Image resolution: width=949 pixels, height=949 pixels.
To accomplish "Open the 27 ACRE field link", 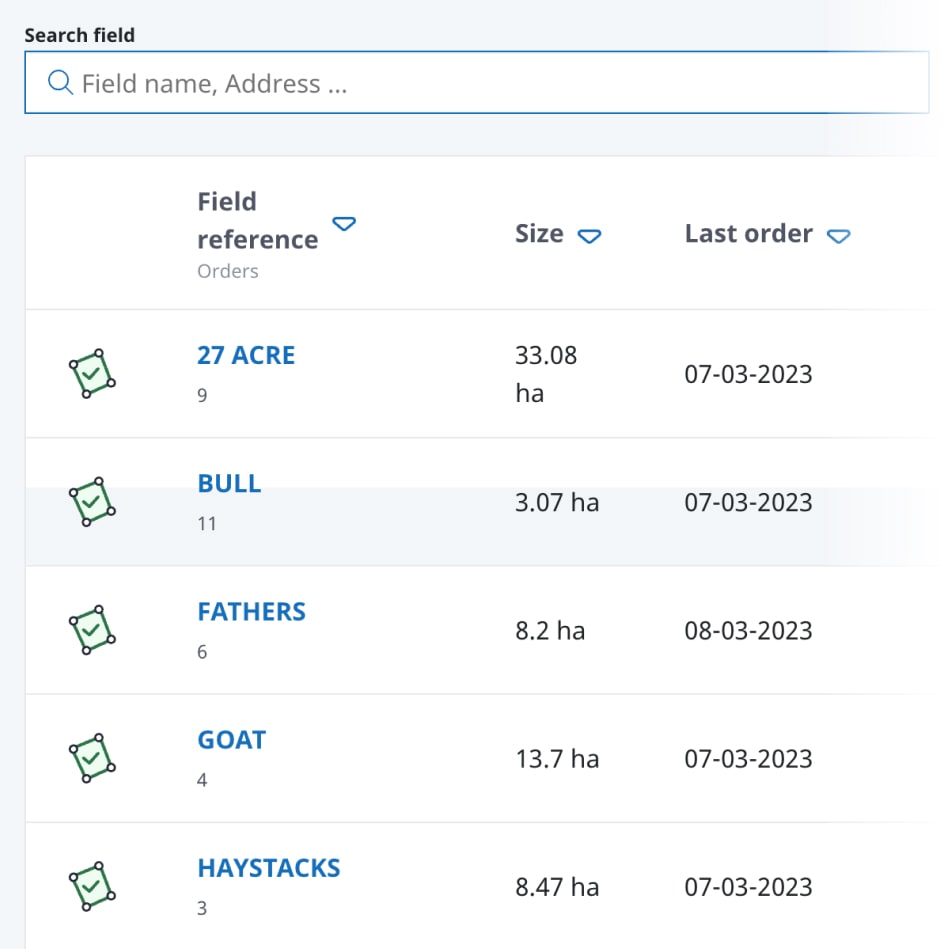I will (x=246, y=356).
